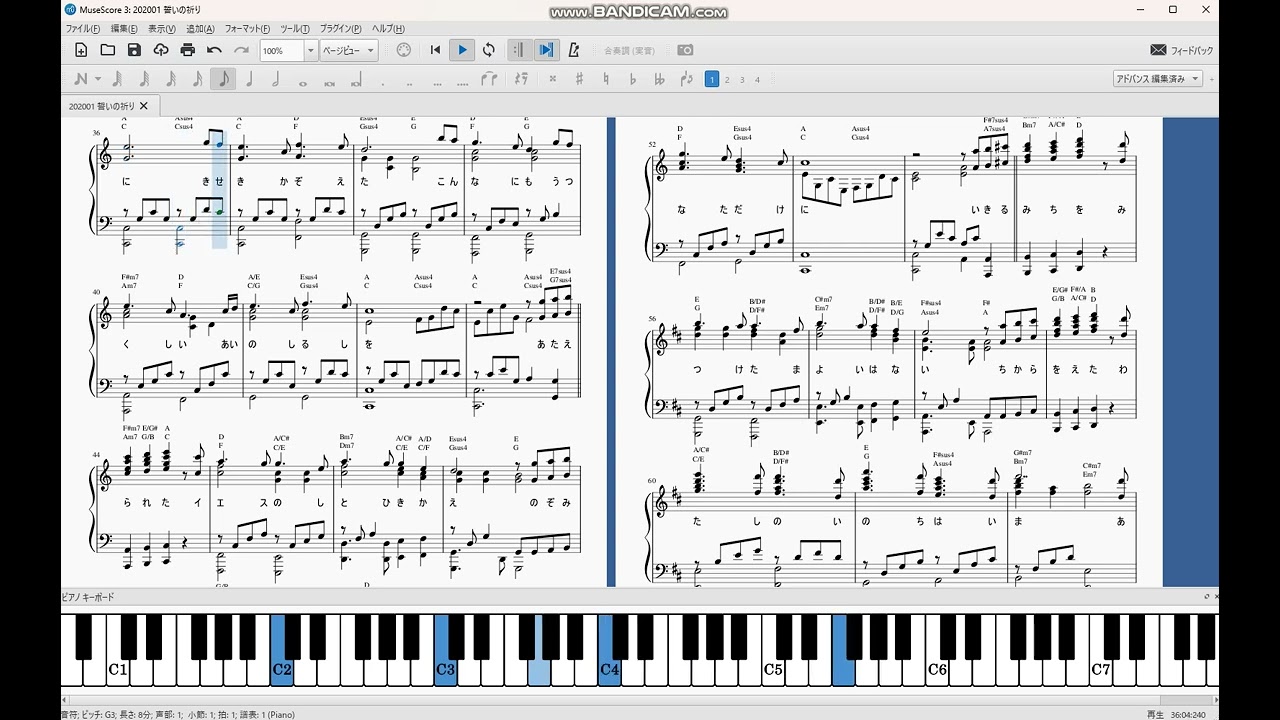Toggle concert pitch (合奏調) button
1280x720 pixels.
coord(630,50)
